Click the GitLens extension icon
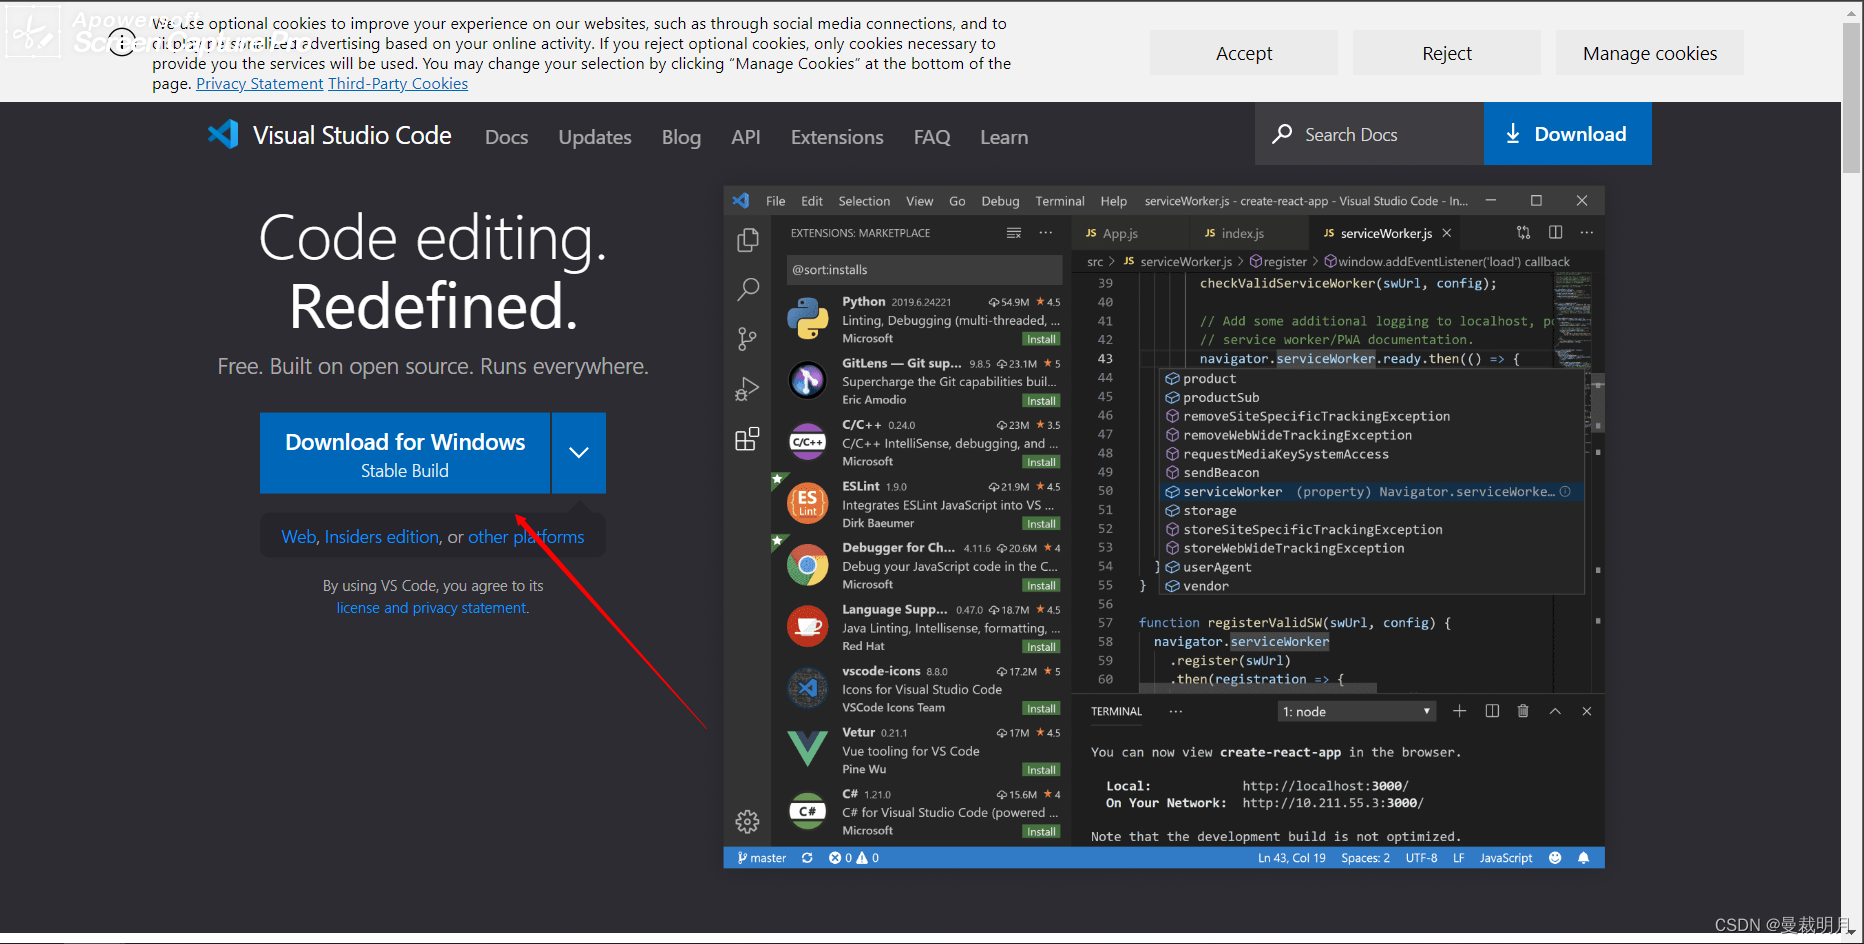 click(807, 381)
